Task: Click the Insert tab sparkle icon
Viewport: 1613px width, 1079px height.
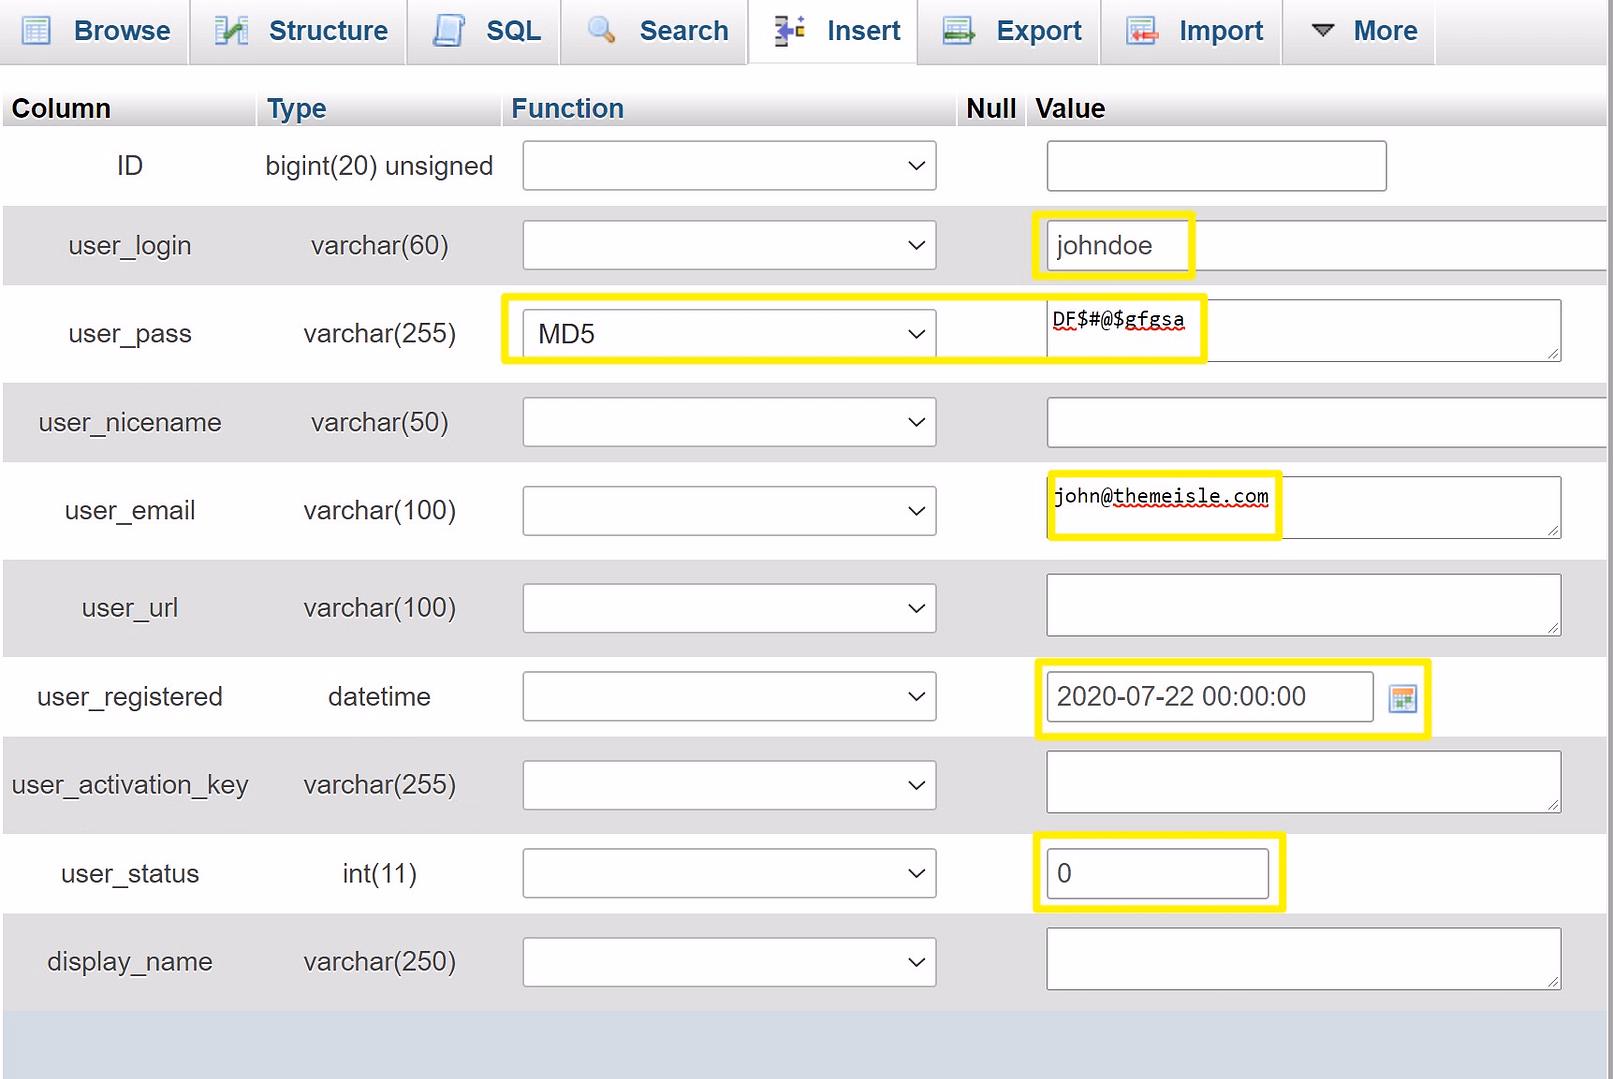Action: click(x=788, y=31)
